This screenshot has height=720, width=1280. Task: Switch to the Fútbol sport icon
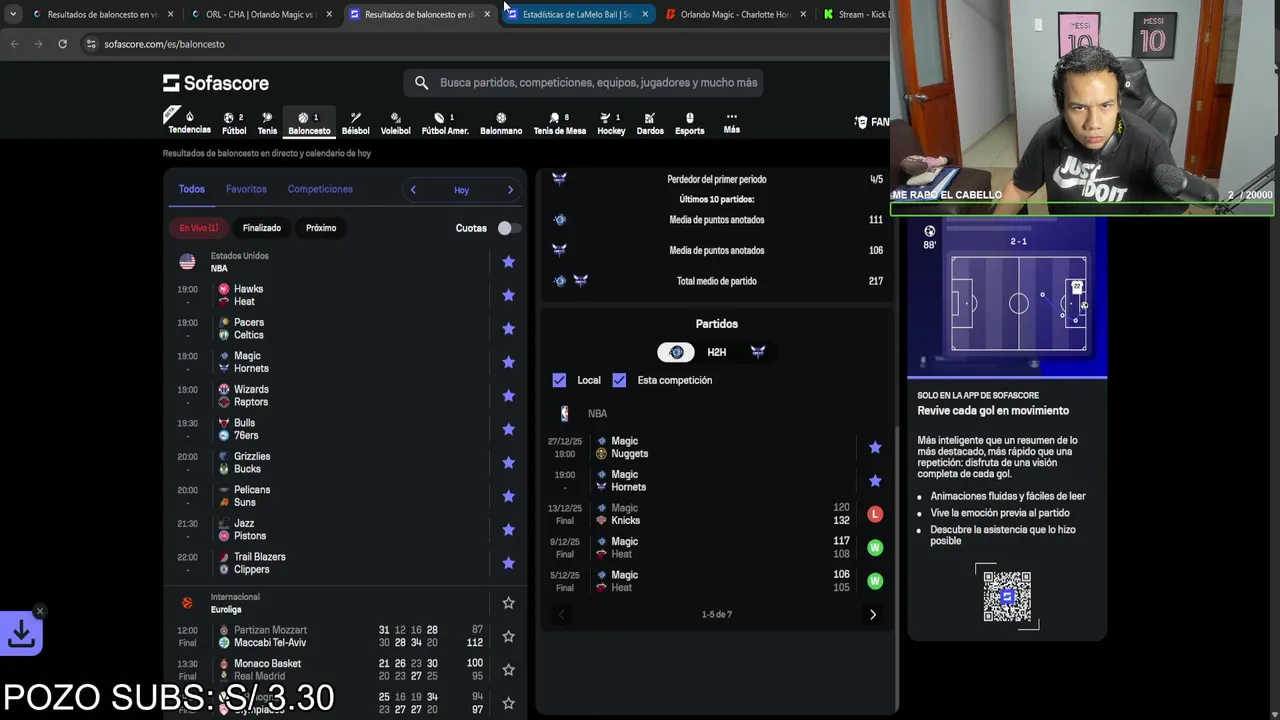point(234,123)
